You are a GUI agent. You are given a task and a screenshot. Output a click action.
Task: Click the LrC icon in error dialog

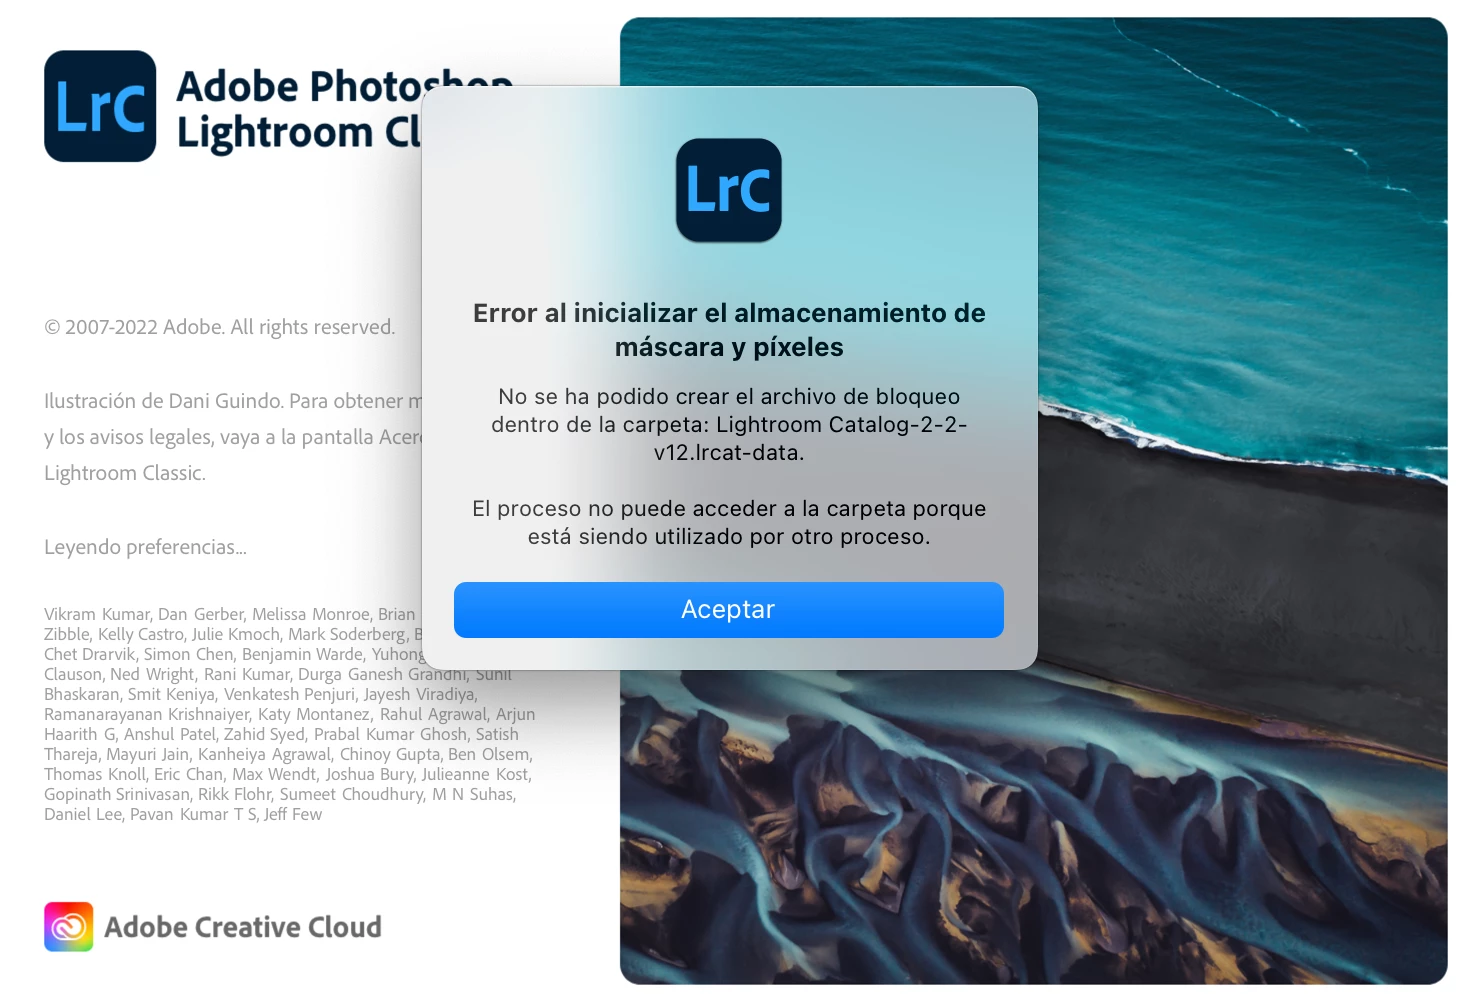click(728, 190)
